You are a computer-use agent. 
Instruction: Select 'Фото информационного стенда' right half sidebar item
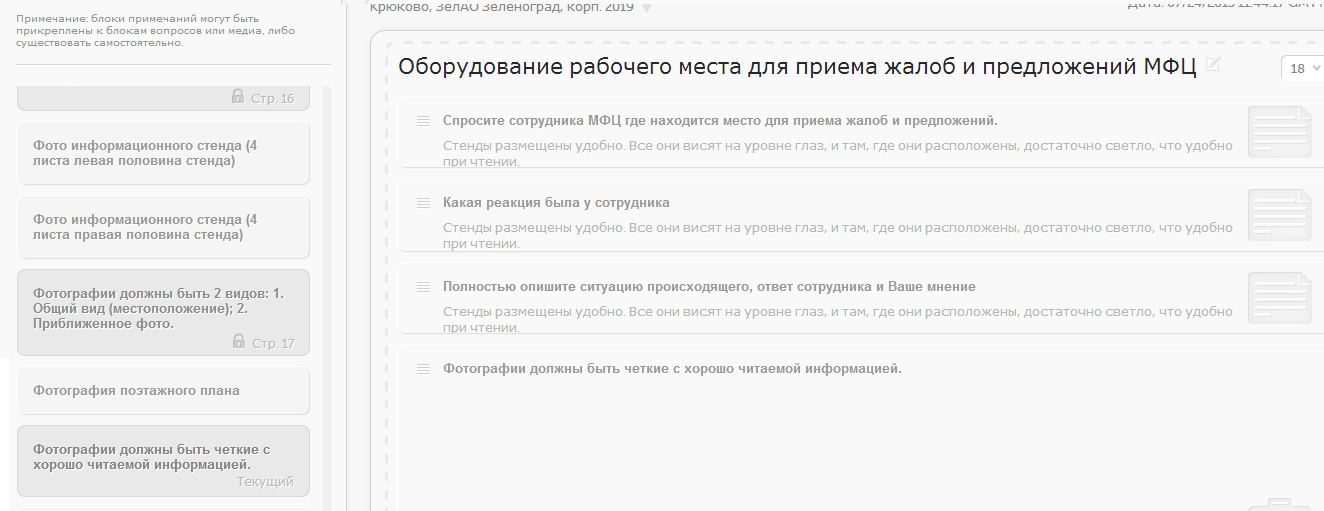click(x=164, y=227)
